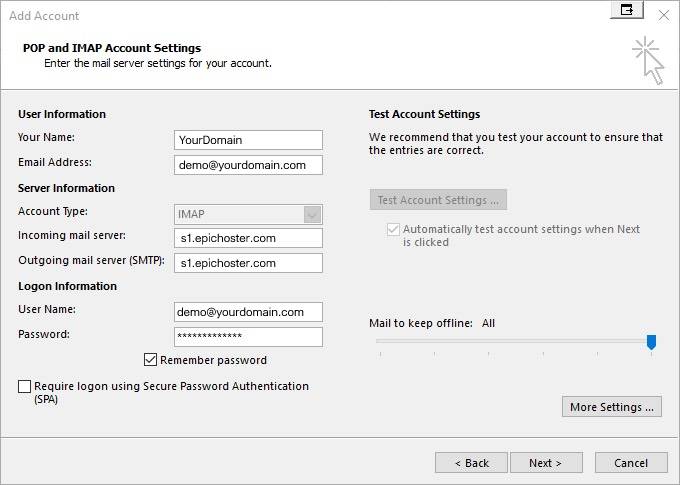Screen dimensions: 680x485
Task: Open More Settings
Action: [x=611, y=407]
